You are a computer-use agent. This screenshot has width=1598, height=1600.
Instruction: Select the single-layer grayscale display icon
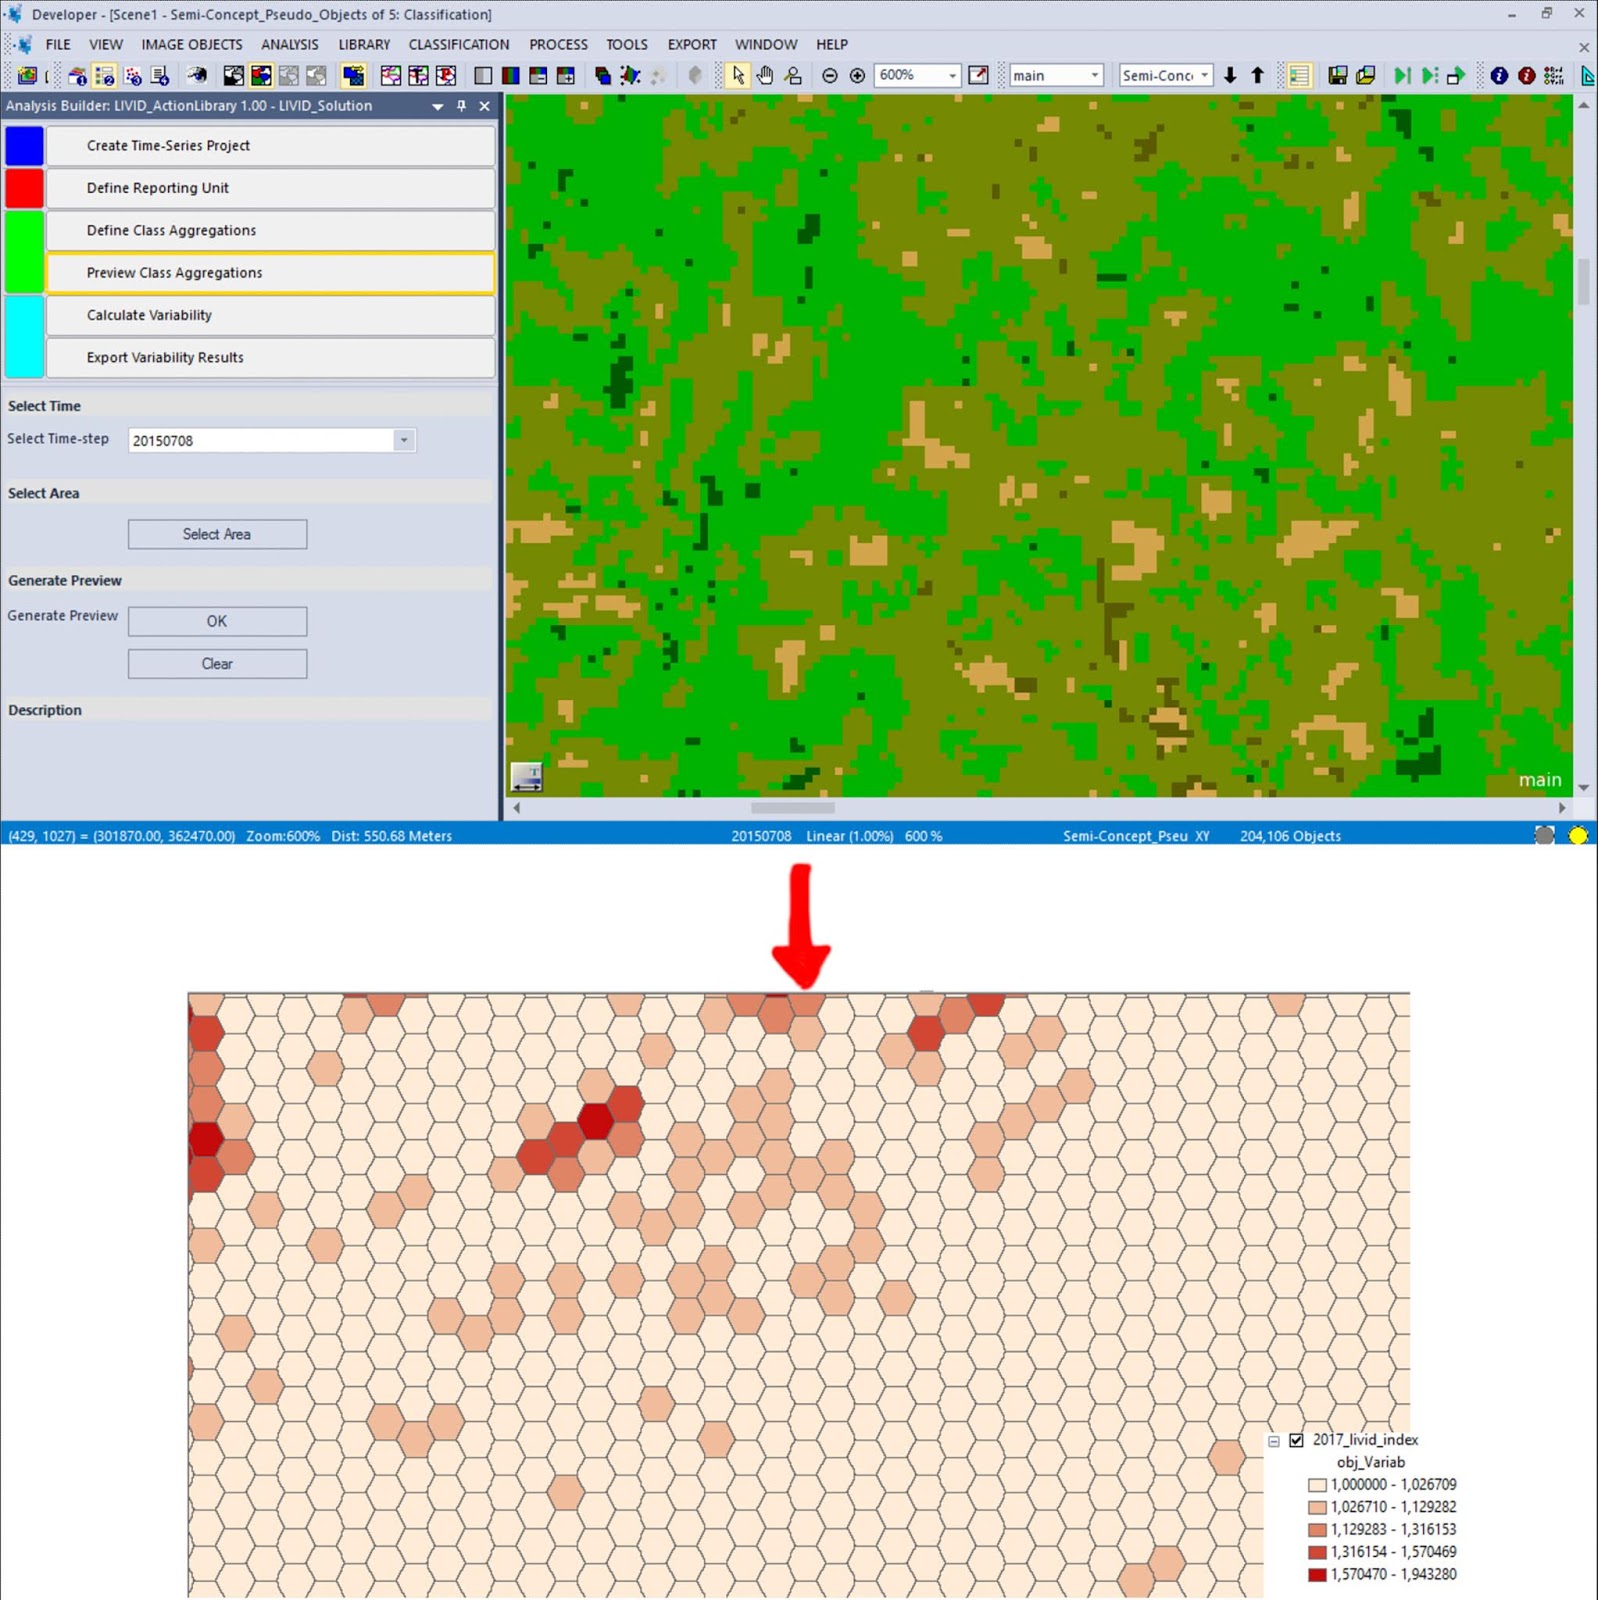tap(482, 76)
